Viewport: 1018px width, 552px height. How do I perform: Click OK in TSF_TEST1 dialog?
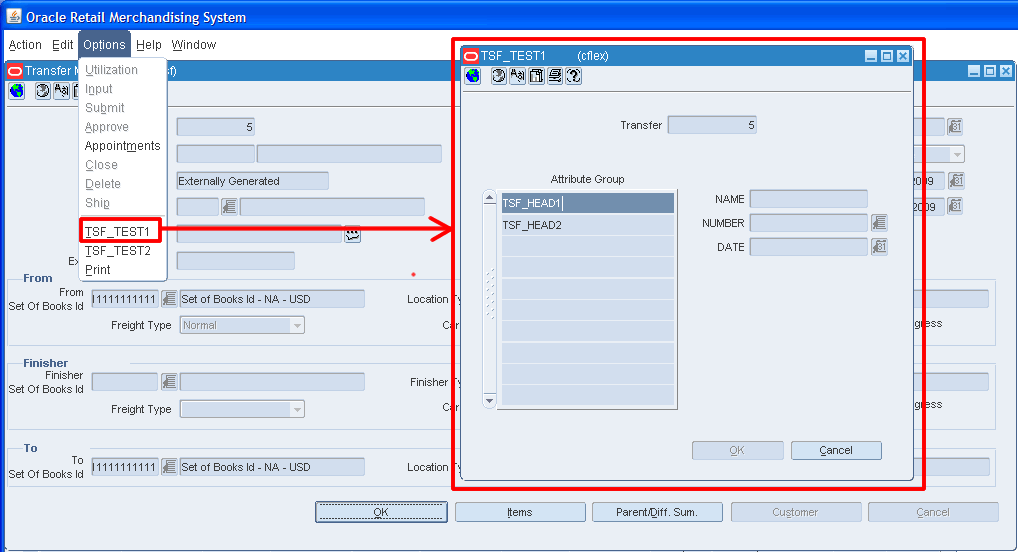[x=738, y=450]
